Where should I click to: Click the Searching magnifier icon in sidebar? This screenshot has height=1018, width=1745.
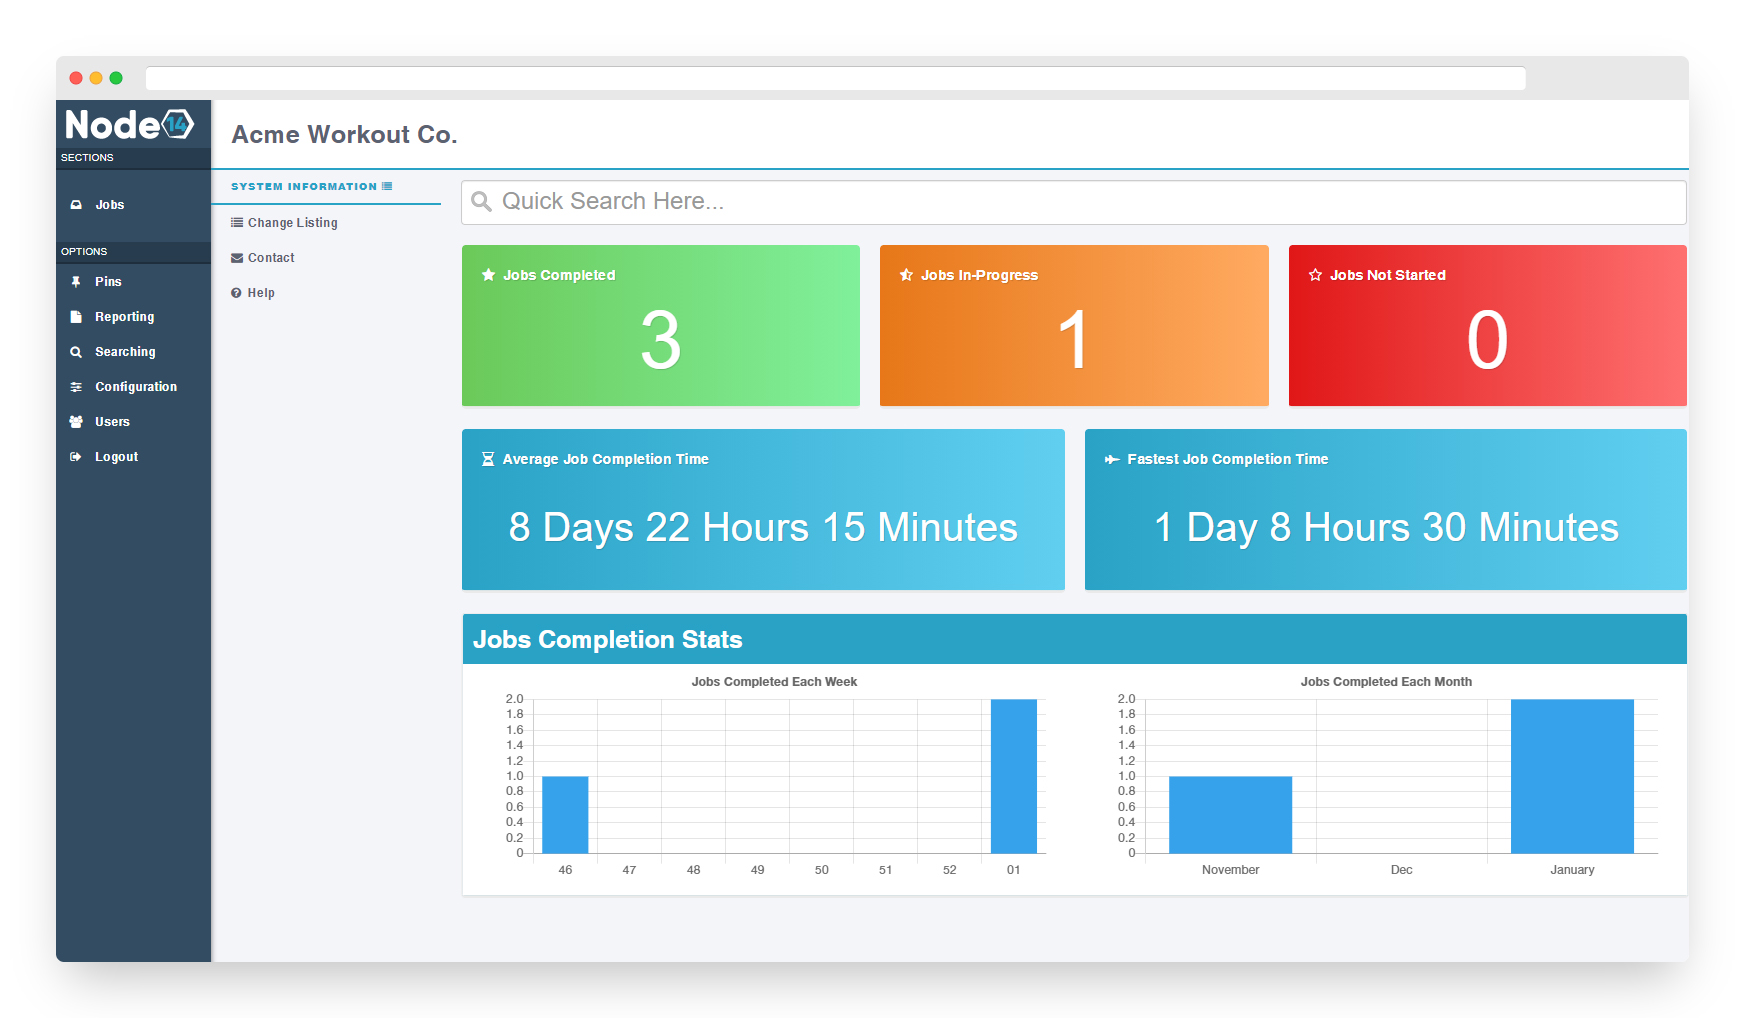pyautogui.click(x=76, y=352)
